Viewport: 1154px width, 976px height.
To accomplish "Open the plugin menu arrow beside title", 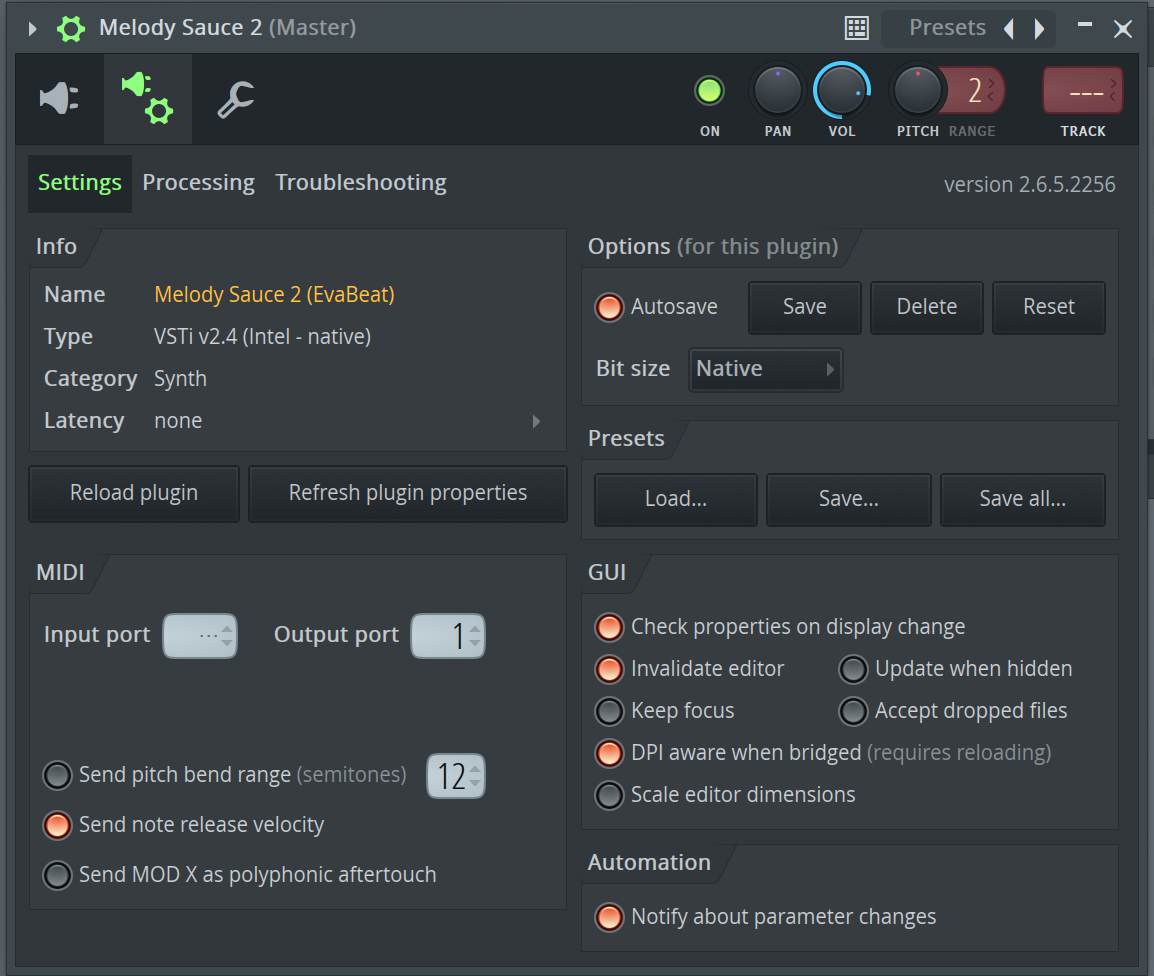I will [32, 29].
